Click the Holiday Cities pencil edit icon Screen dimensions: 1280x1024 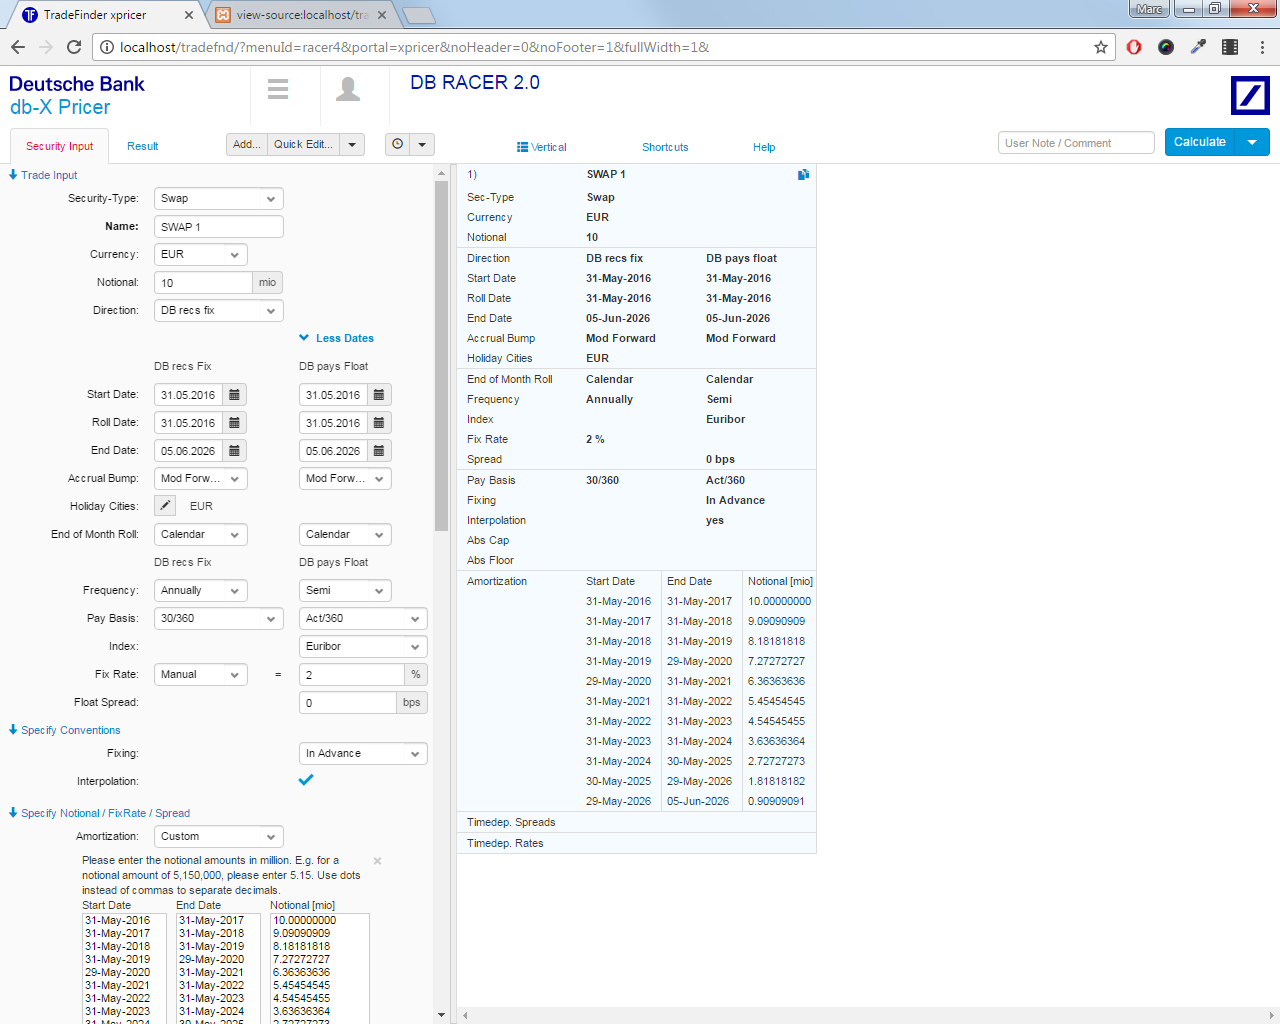[166, 506]
